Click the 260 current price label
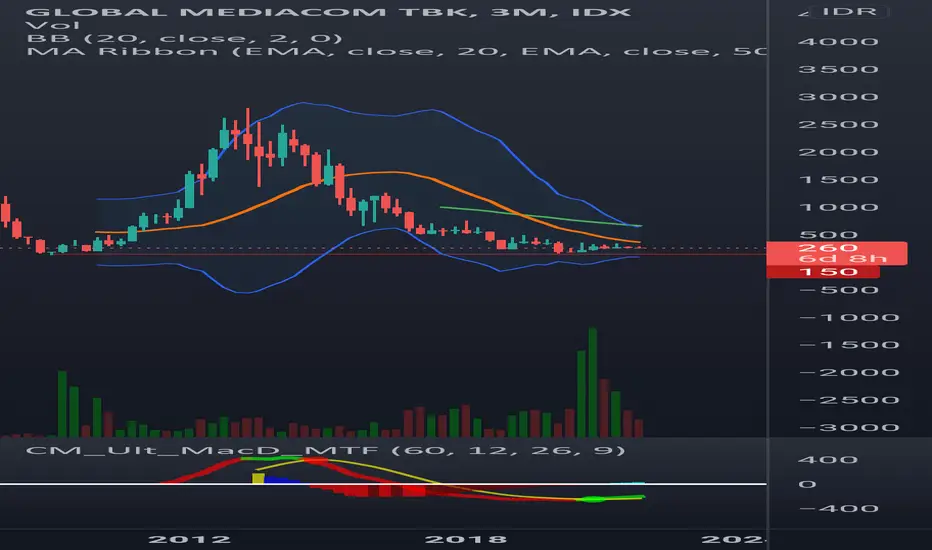The width and height of the screenshot is (932, 550). click(827, 247)
